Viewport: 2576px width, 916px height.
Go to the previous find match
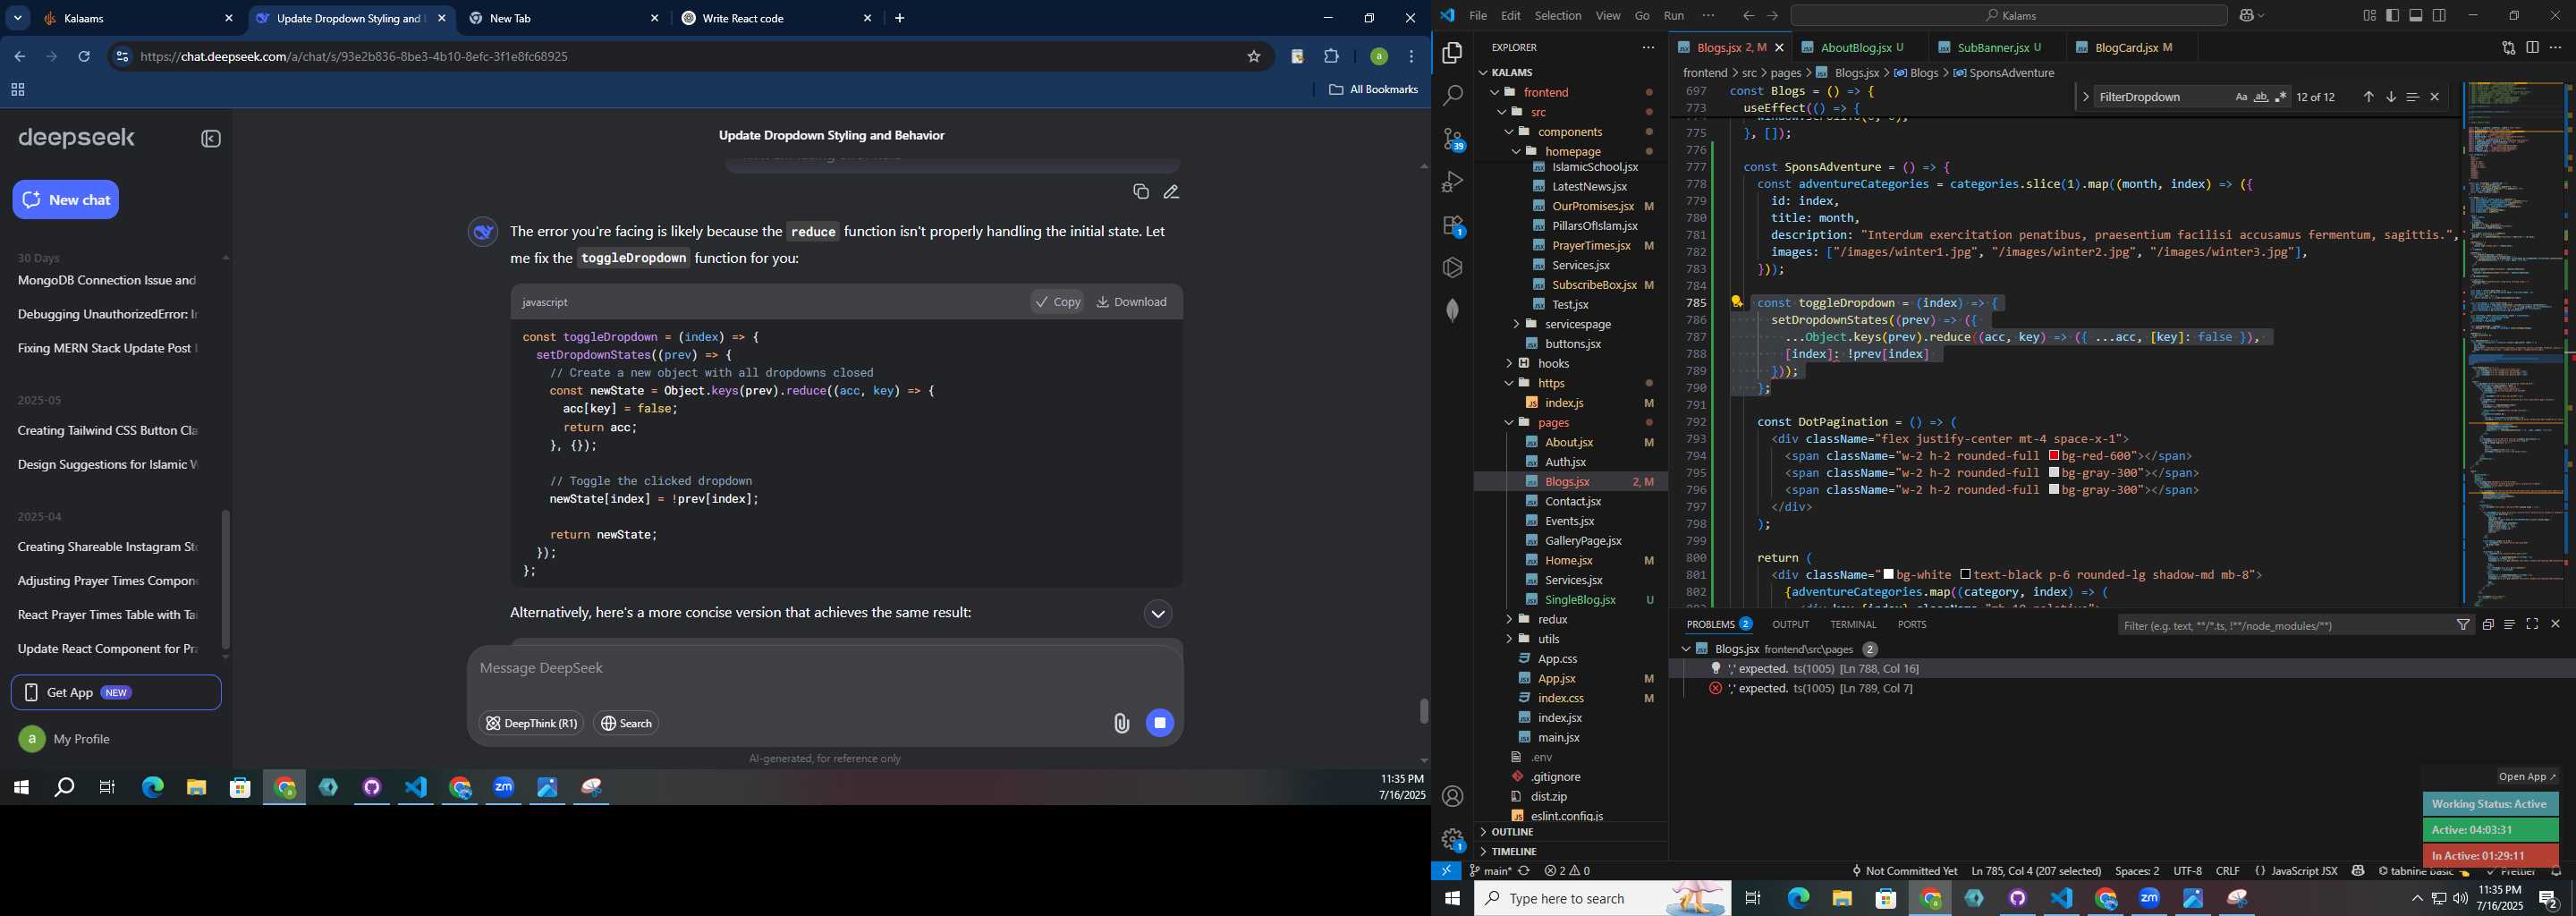(2368, 97)
